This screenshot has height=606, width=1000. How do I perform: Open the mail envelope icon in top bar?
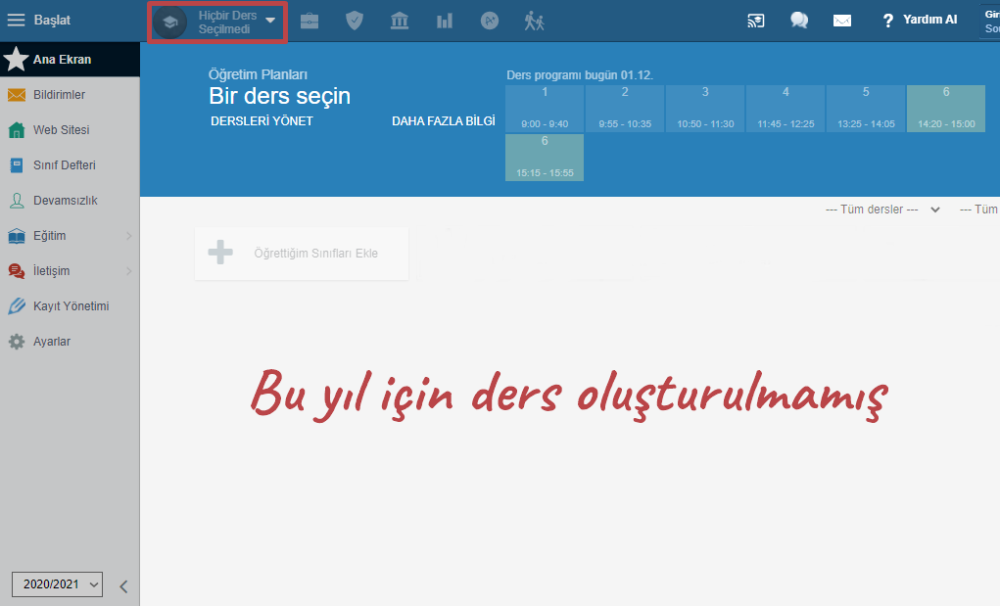842,21
